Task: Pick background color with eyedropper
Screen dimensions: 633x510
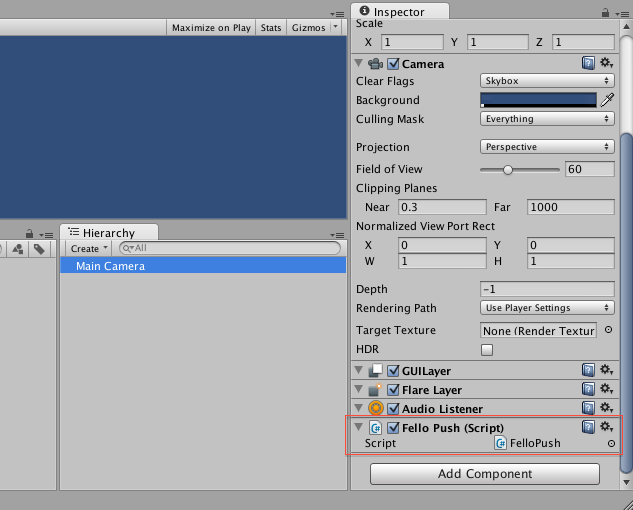Action: (x=607, y=100)
